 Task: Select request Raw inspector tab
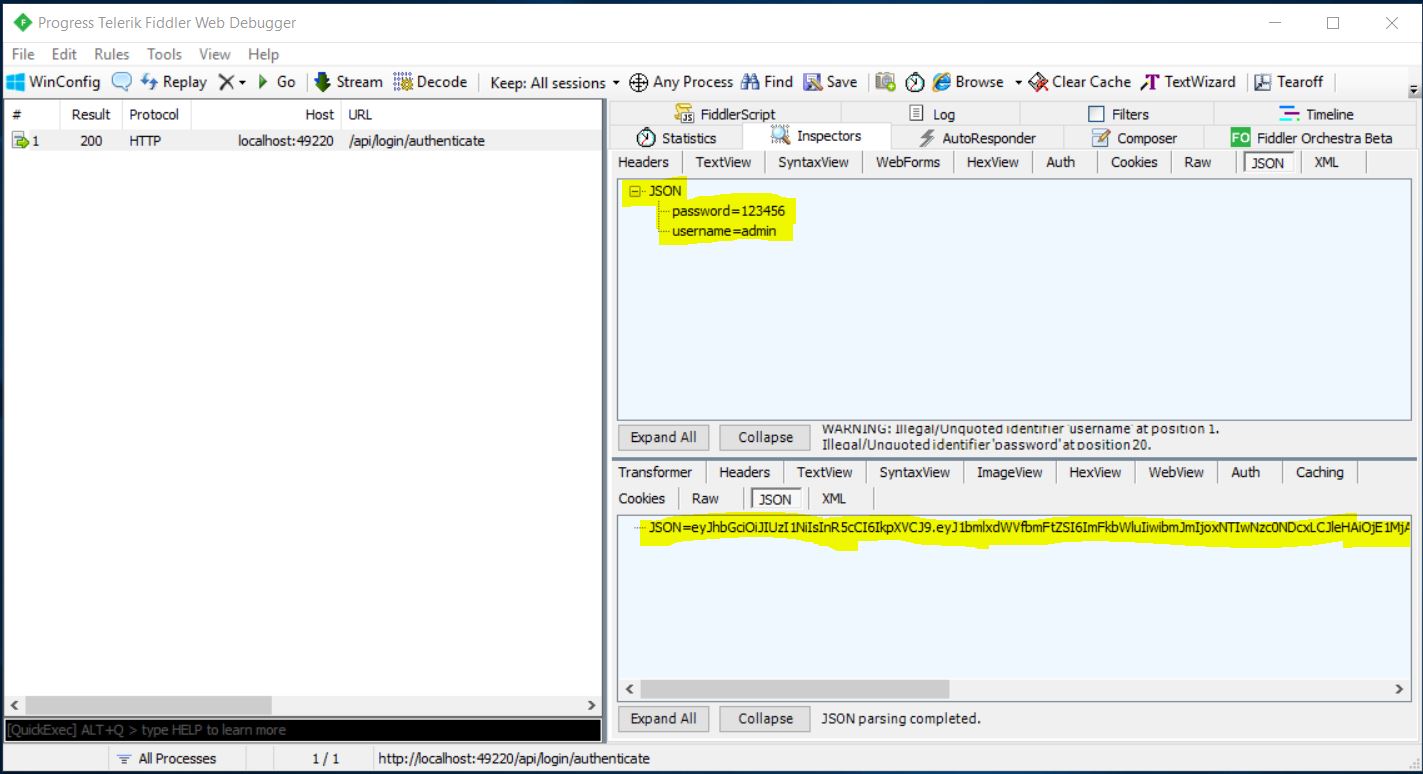(1197, 162)
